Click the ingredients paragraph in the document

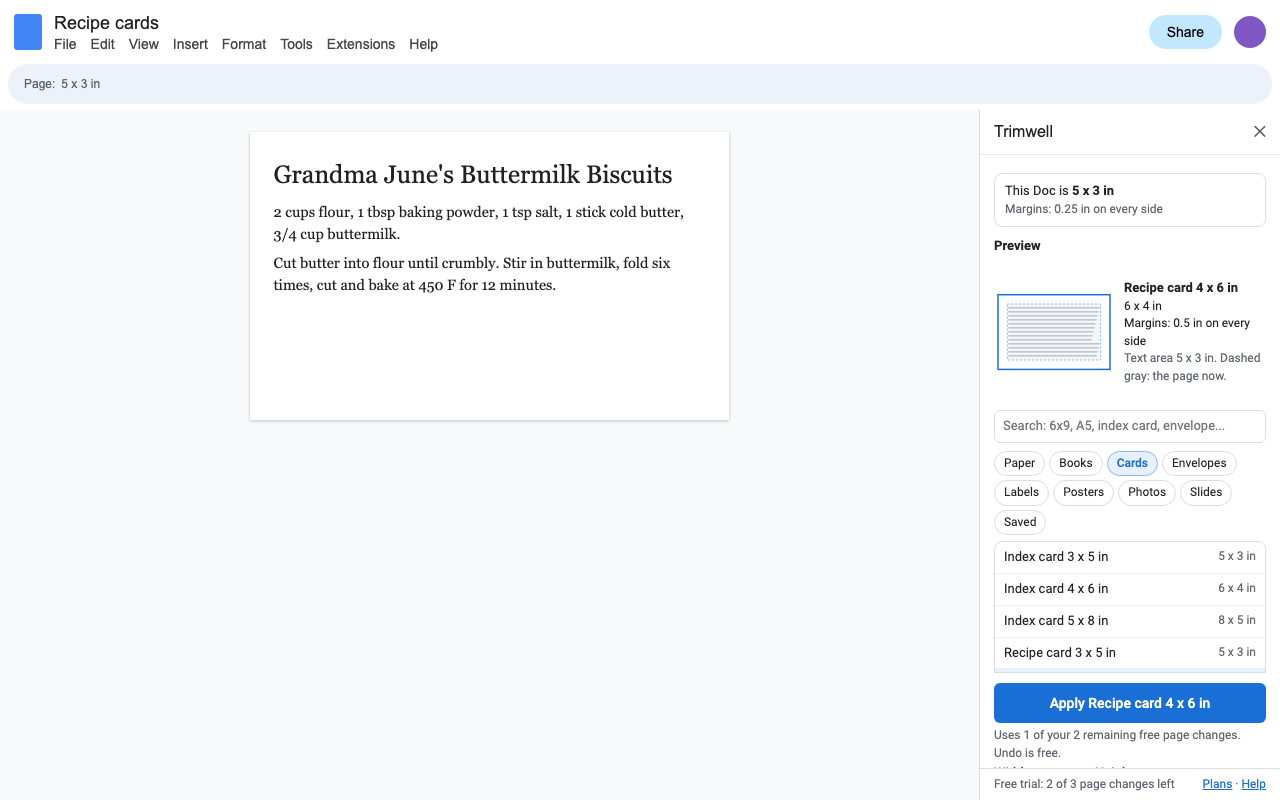click(x=479, y=223)
